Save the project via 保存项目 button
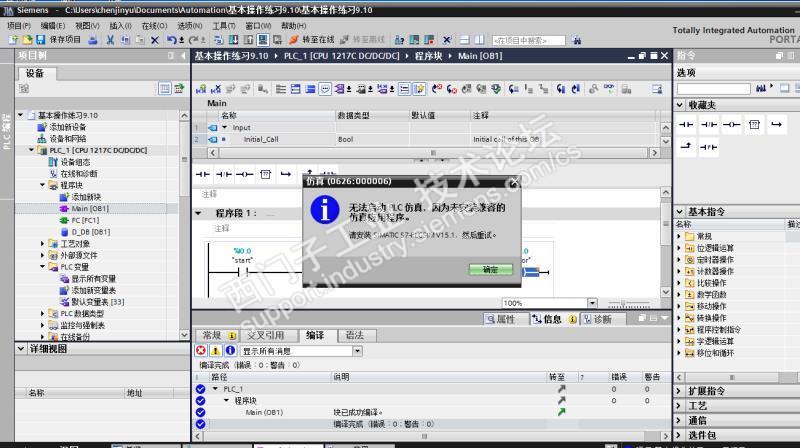 click(58, 40)
